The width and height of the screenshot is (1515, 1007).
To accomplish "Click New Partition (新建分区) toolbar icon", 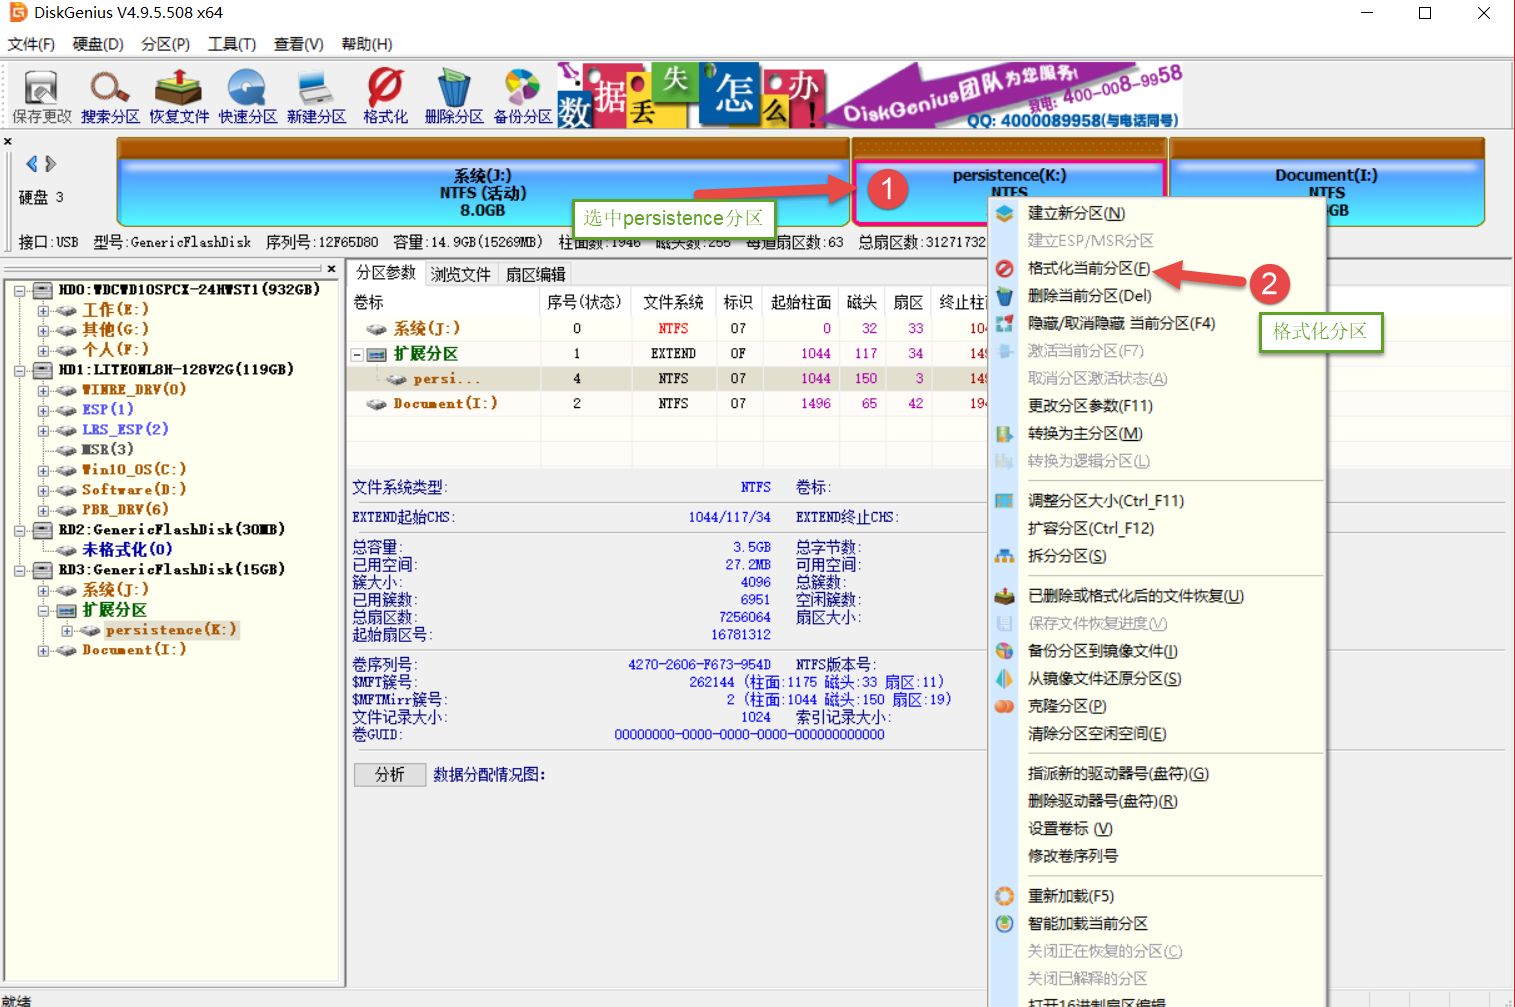I will coord(316,97).
